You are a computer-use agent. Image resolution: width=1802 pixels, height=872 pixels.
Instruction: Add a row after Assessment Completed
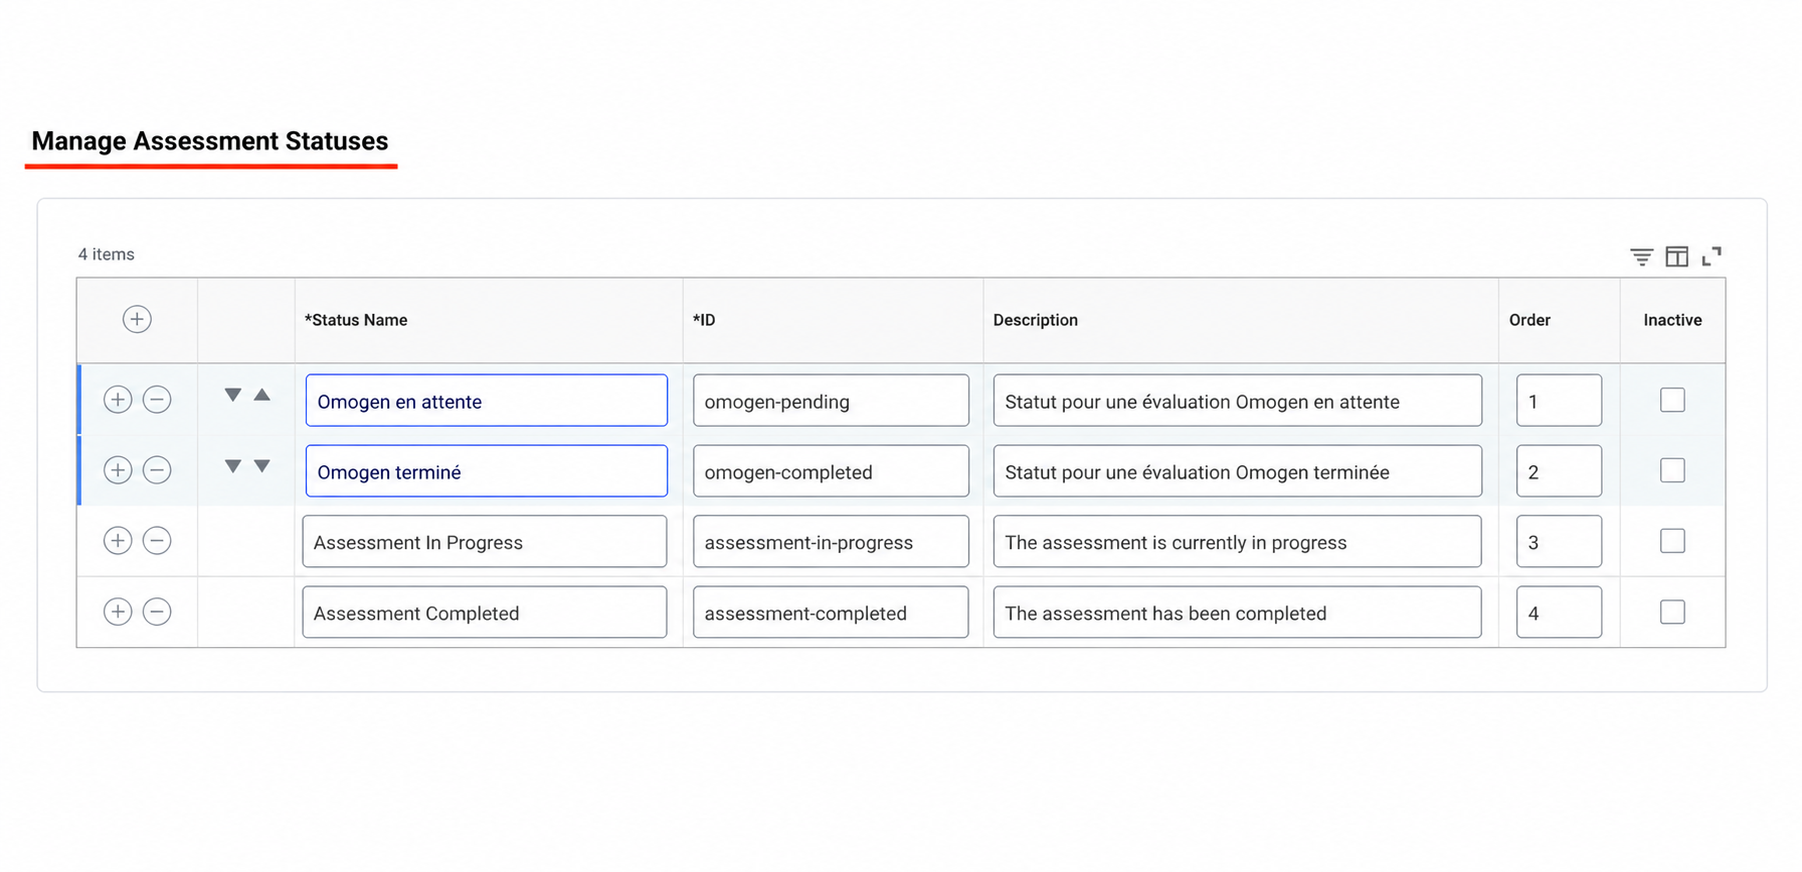118,612
